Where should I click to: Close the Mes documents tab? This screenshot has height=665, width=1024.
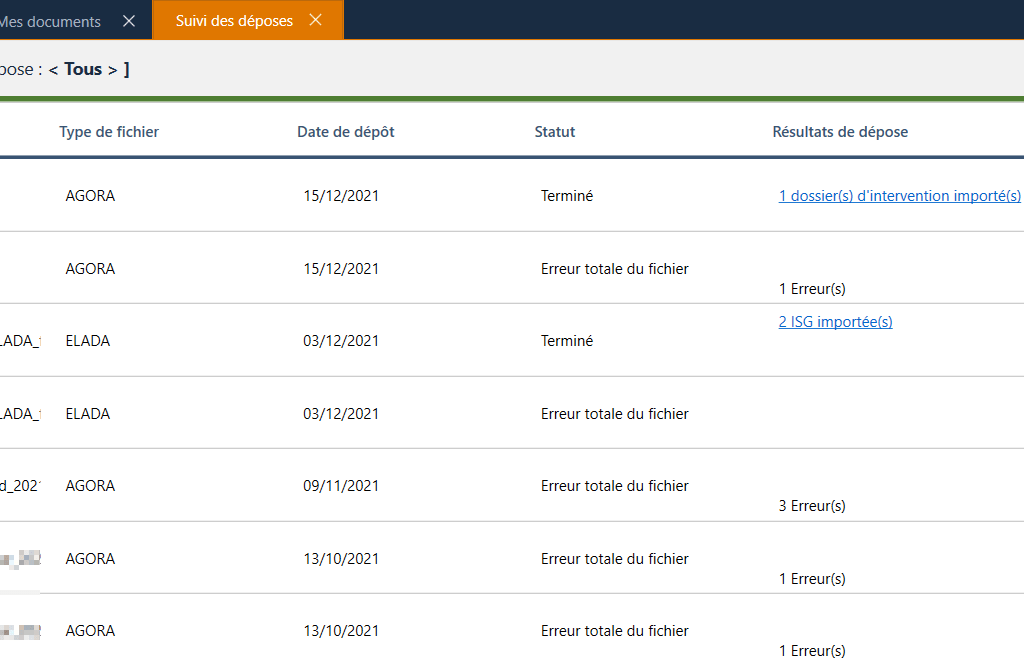pos(128,21)
